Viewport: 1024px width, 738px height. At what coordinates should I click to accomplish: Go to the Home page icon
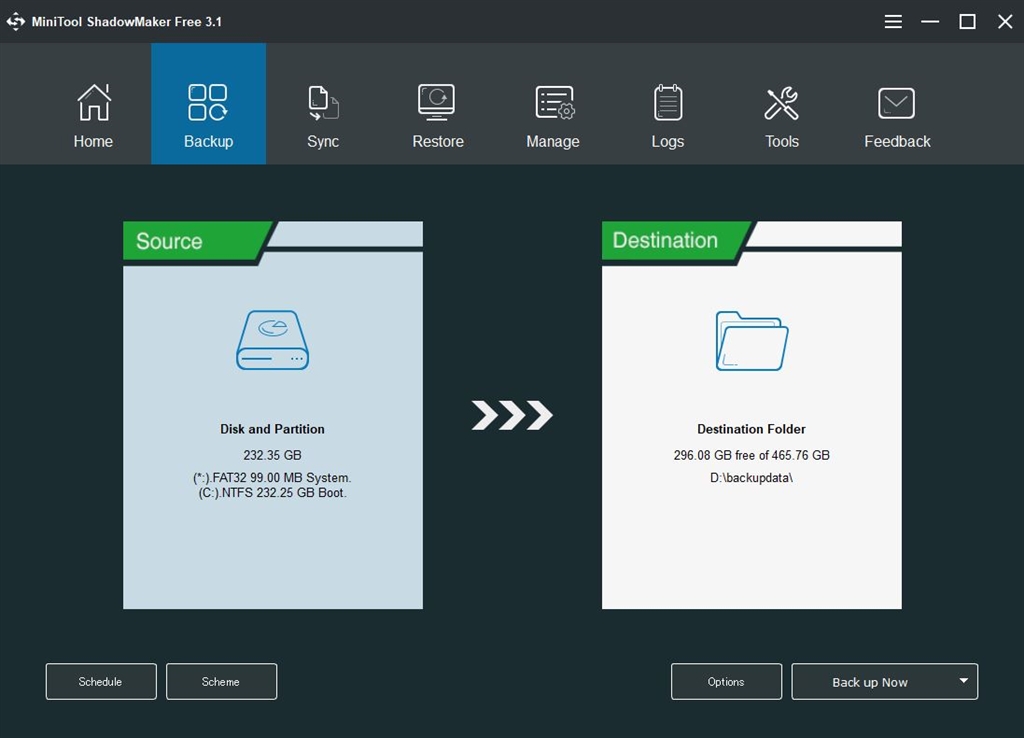93,103
